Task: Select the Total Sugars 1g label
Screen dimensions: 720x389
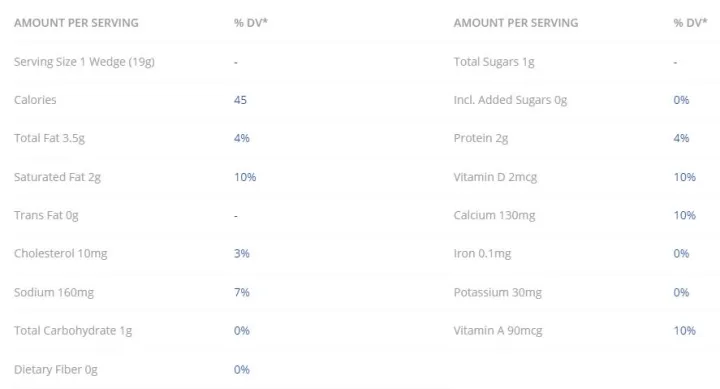Action: [x=494, y=62]
